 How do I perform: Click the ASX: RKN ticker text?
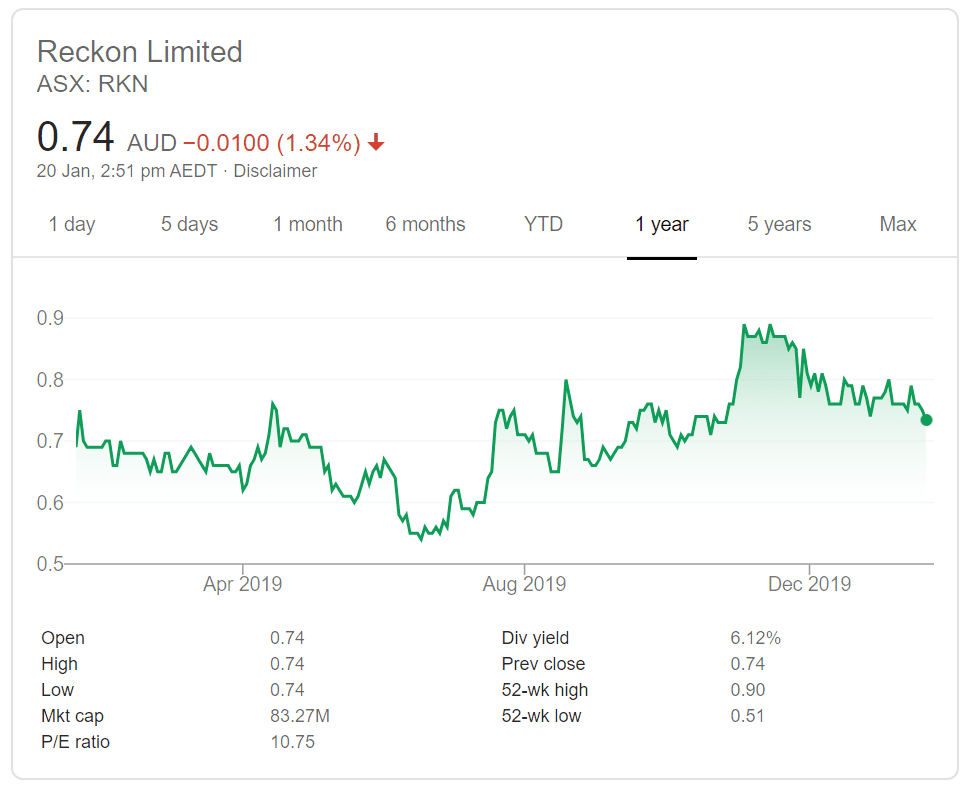tap(93, 84)
